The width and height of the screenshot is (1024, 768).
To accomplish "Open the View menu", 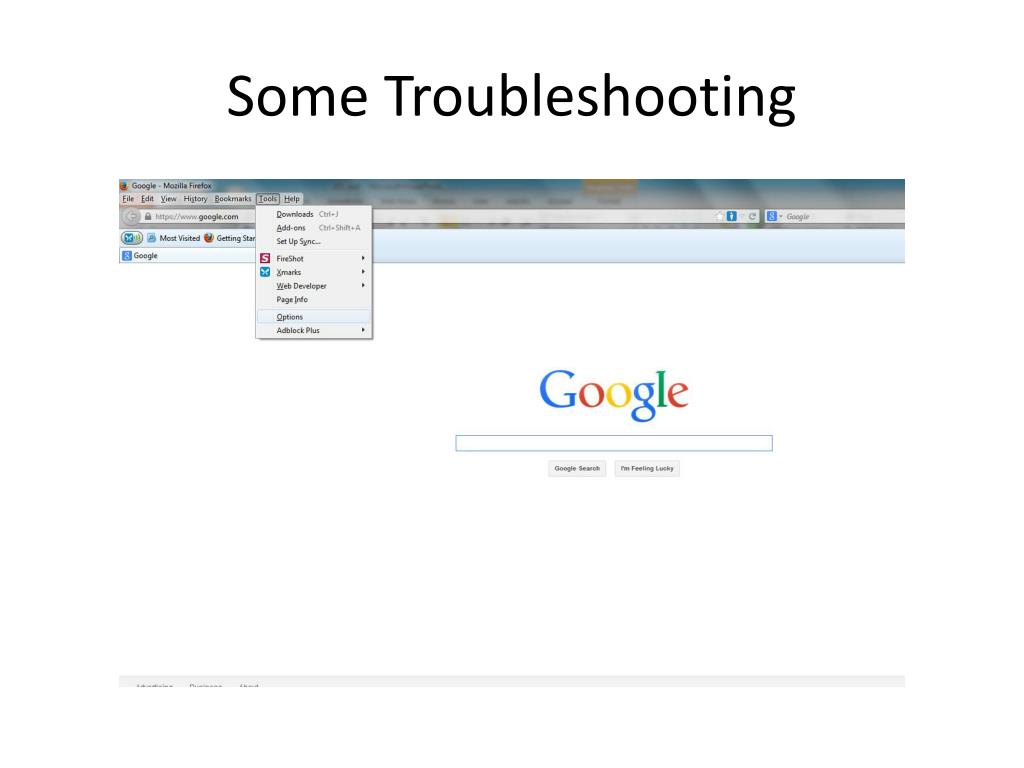I will click(x=168, y=199).
